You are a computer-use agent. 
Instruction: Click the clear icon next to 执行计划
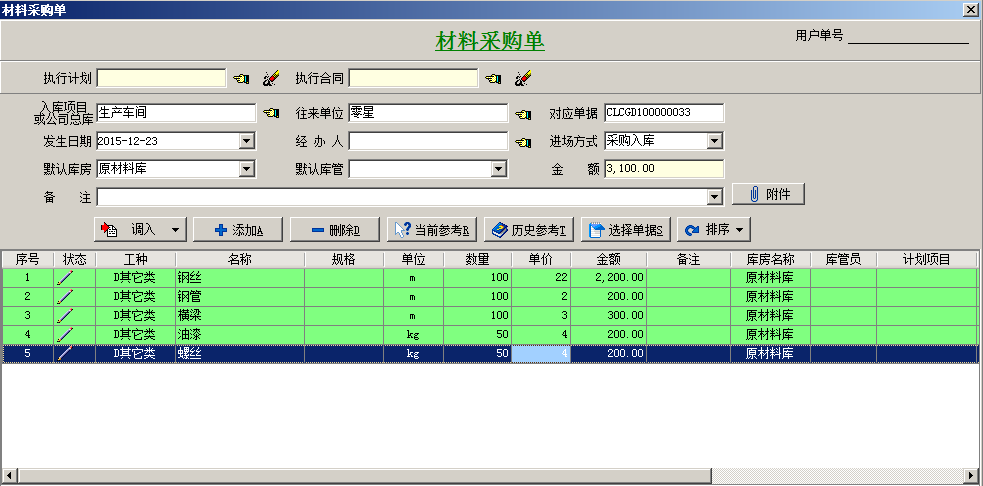(270, 78)
